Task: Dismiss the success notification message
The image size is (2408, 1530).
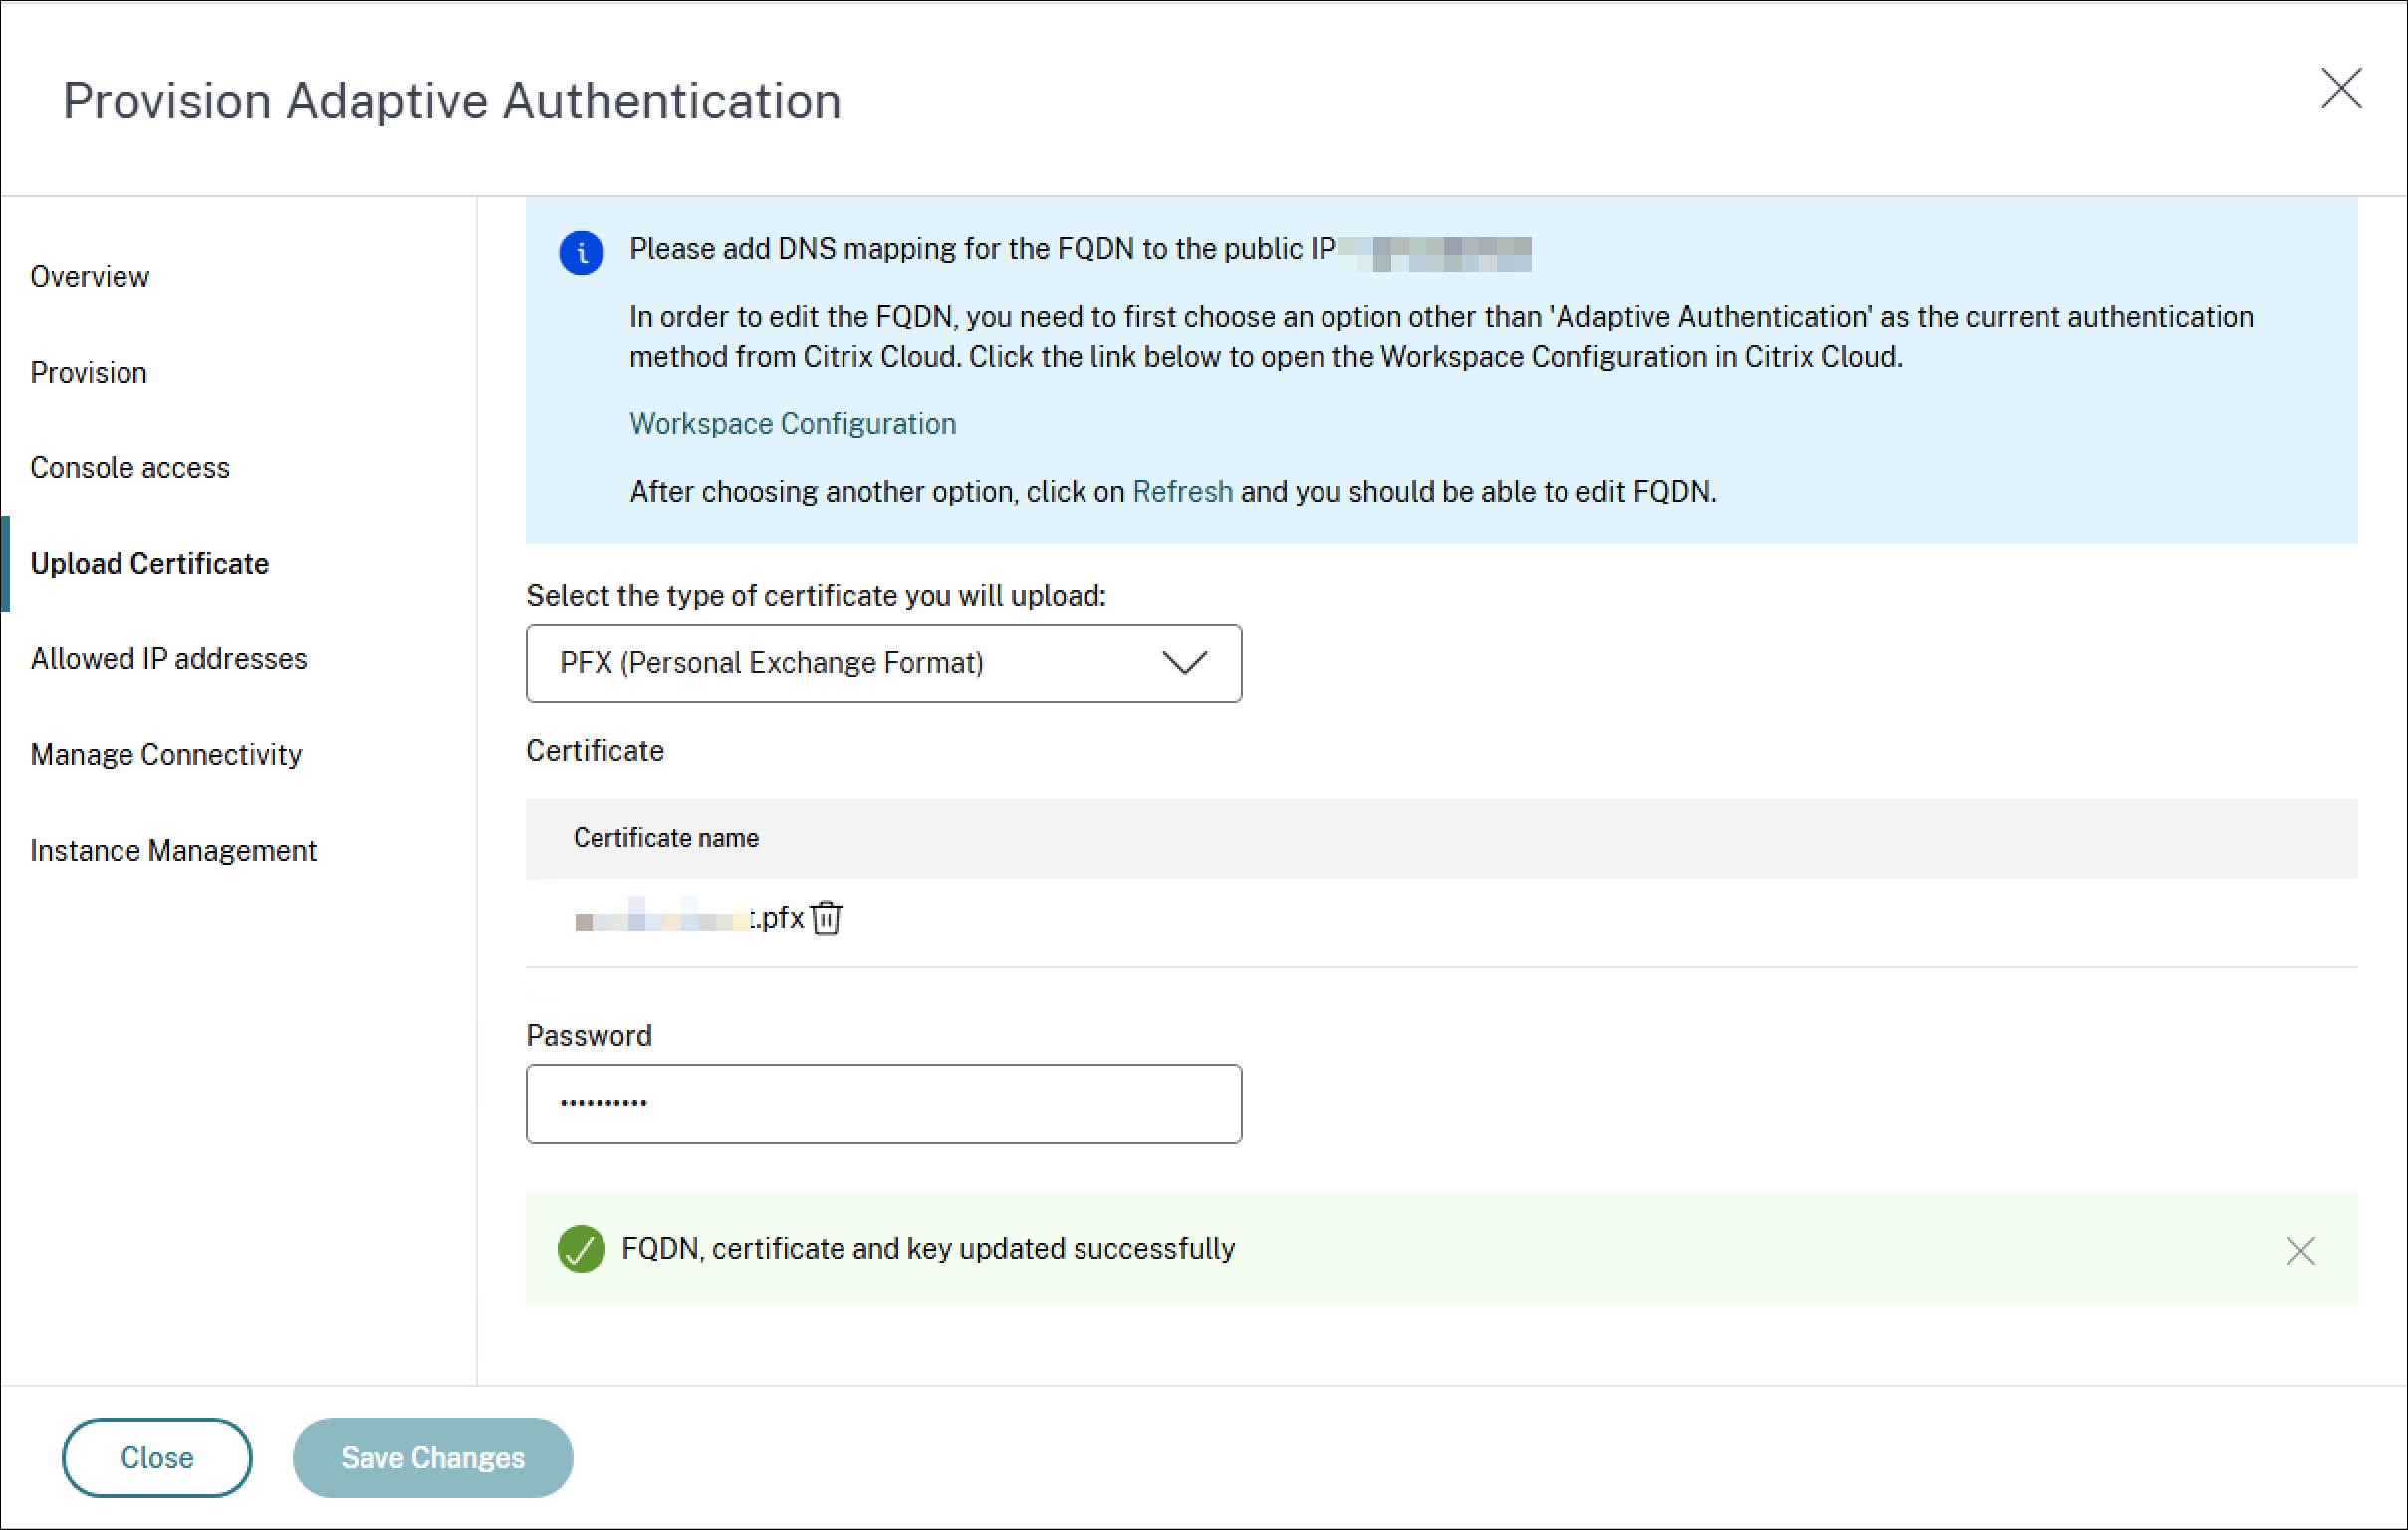Action: pos(2301,1250)
